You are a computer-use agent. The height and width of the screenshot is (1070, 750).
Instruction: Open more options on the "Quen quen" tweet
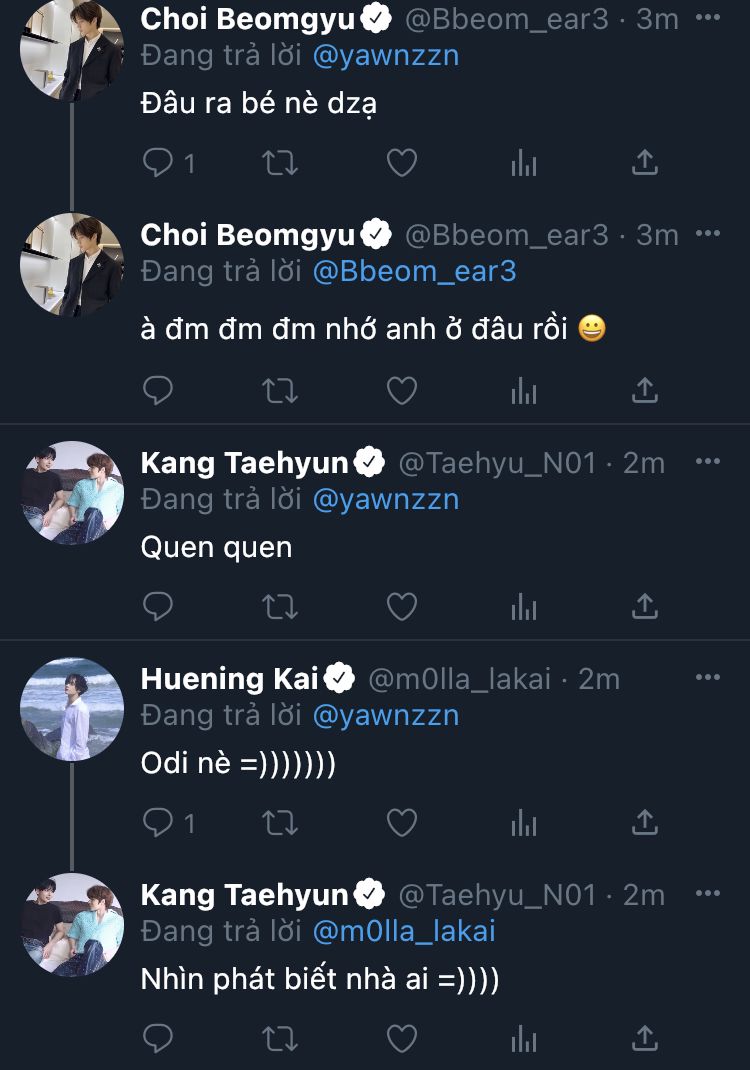(707, 462)
